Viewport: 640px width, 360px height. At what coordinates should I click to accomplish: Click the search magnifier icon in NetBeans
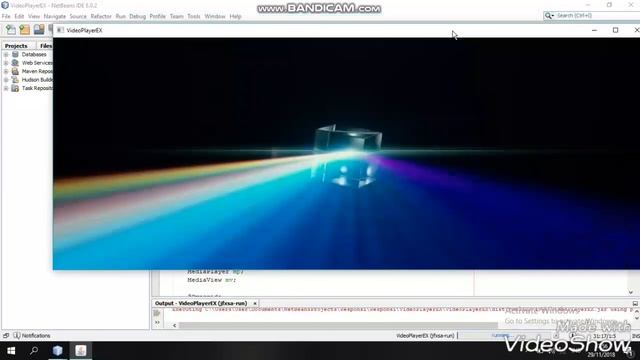pyautogui.click(x=549, y=16)
